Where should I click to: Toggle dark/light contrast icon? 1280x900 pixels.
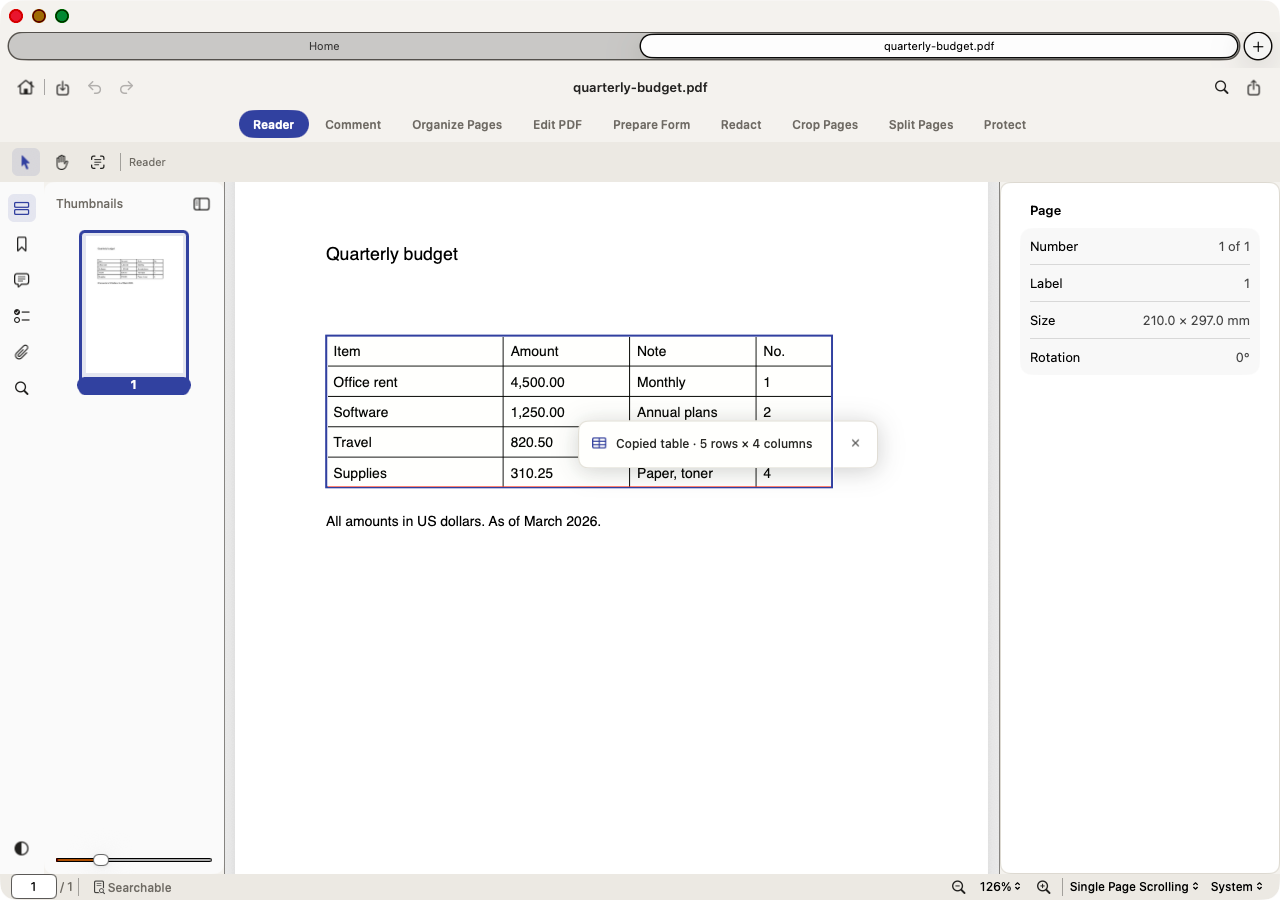[22, 848]
